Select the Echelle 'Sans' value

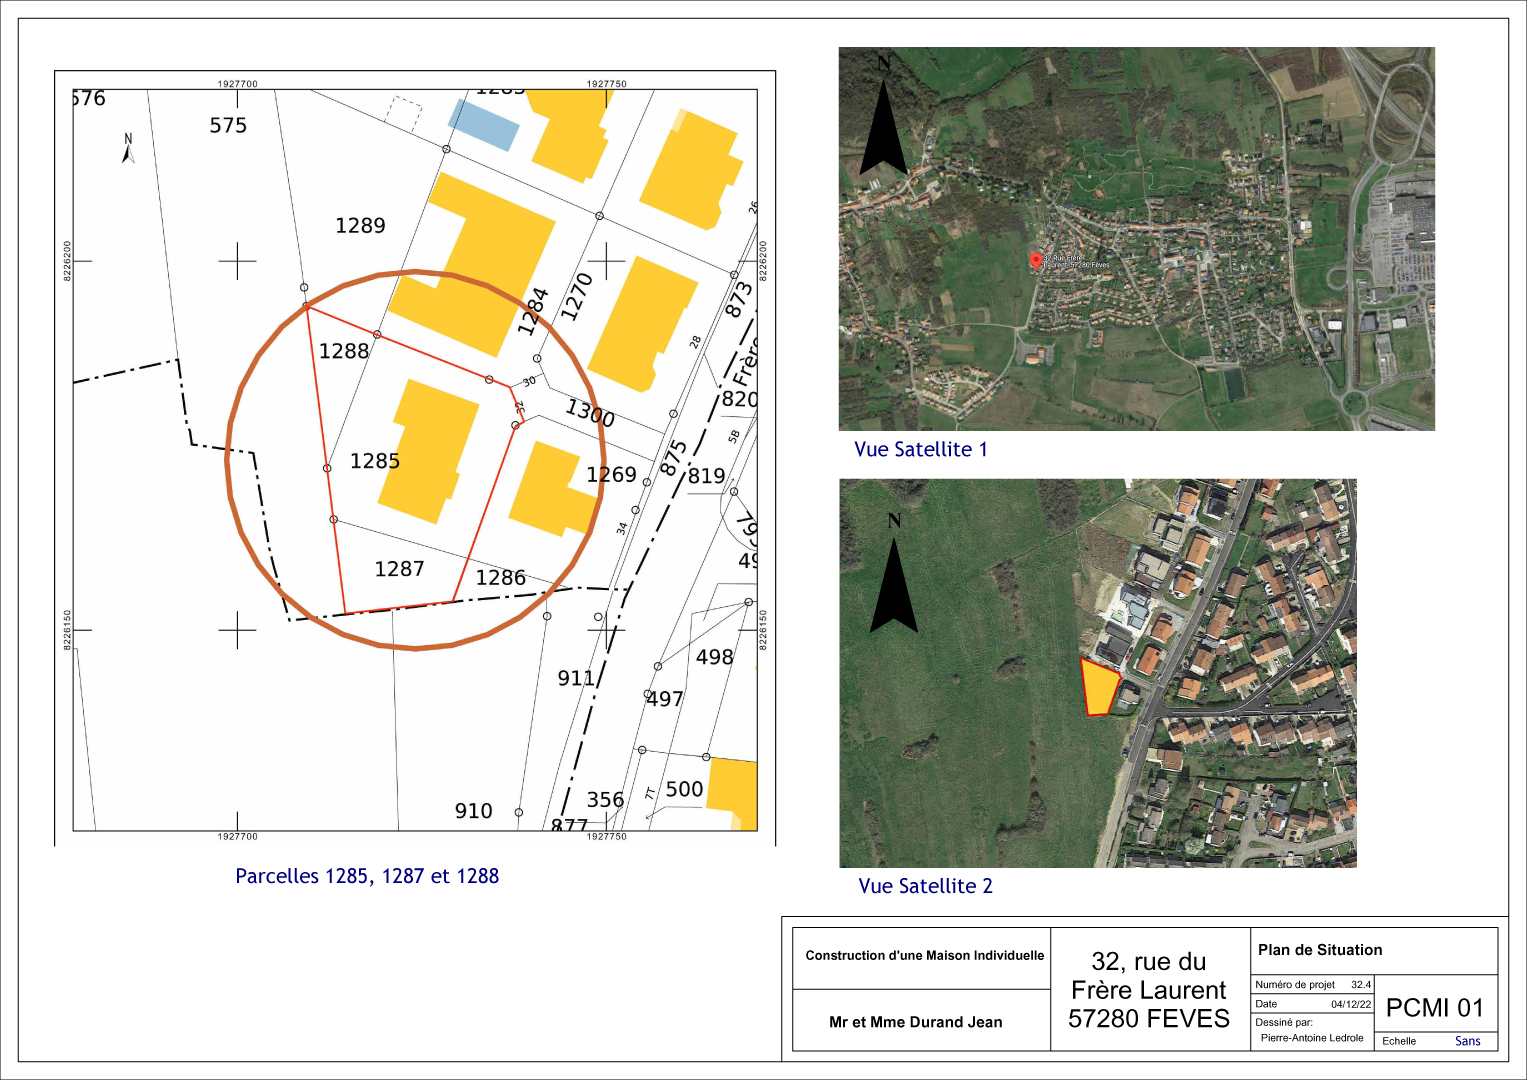coord(1467,1041)
